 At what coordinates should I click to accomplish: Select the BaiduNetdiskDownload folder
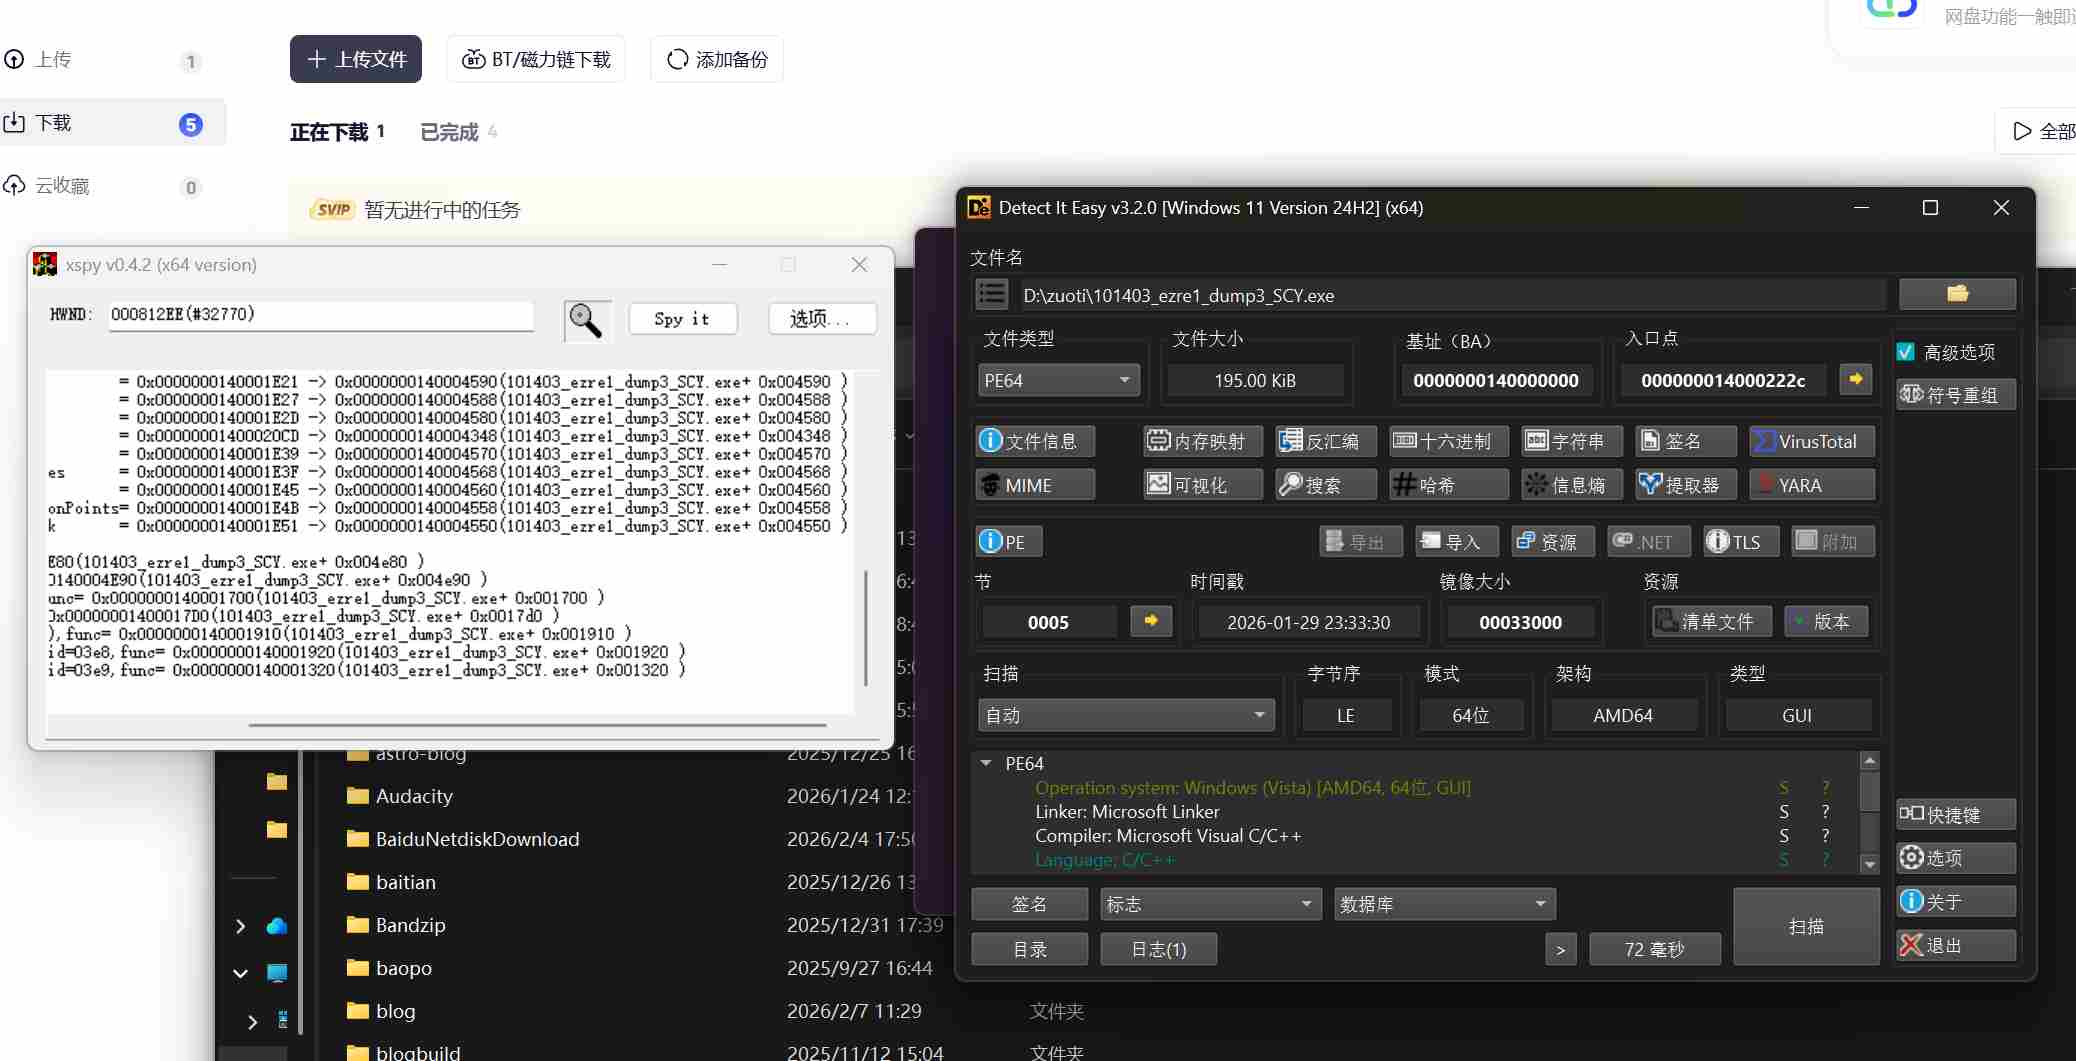pyautogui.click(x=477, y=839)
